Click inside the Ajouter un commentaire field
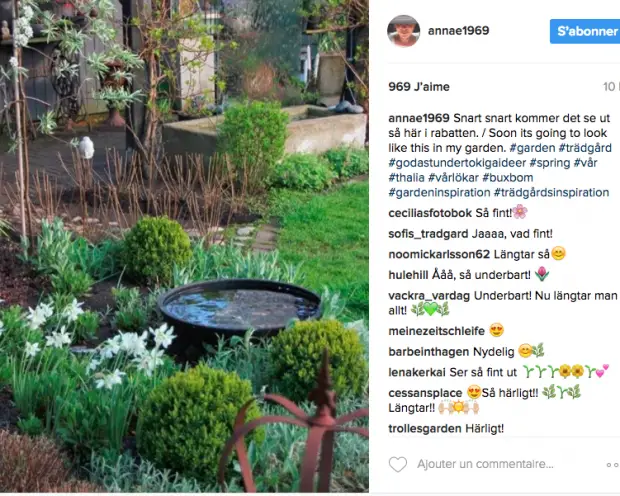This screenshot has height=496, width=620. click(485, 464)
